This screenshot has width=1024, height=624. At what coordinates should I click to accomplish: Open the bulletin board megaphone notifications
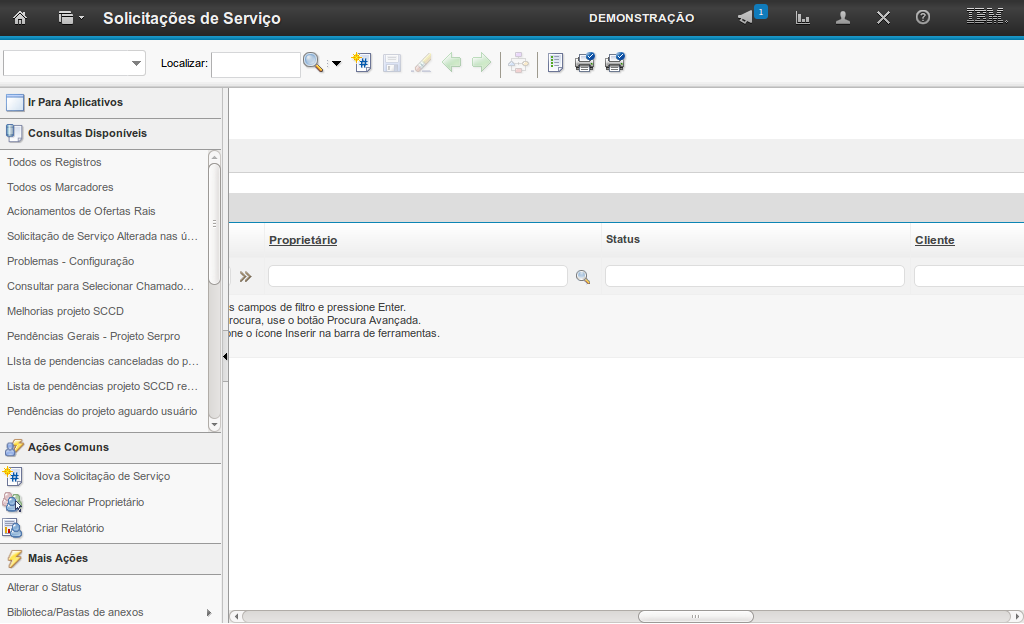coord(745,18)
